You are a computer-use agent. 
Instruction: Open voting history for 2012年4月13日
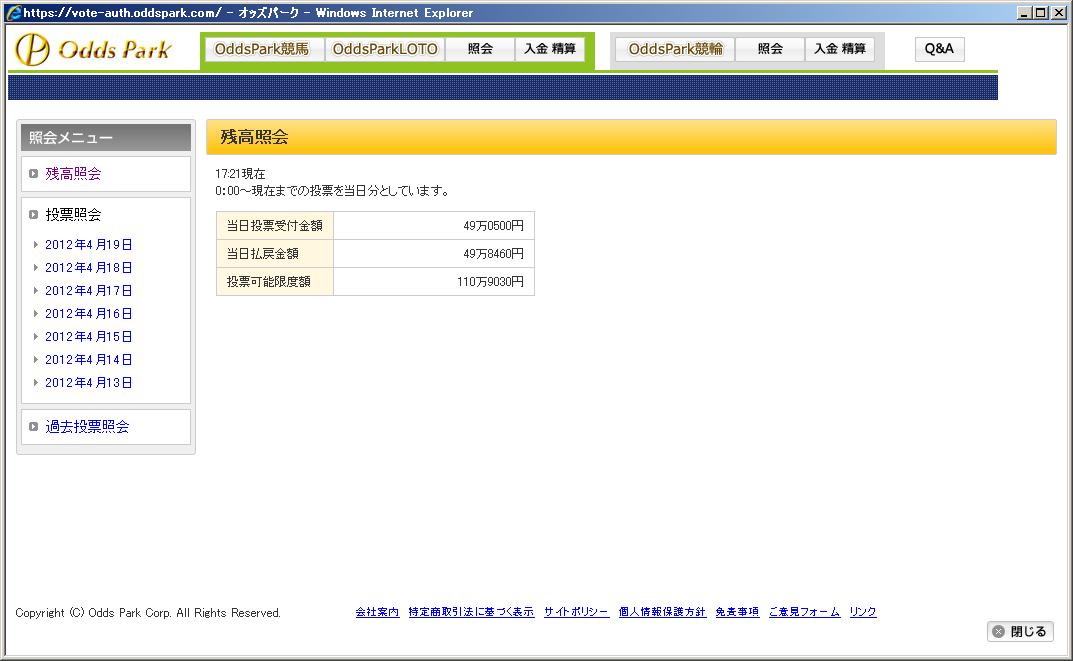tap(88, 383)
